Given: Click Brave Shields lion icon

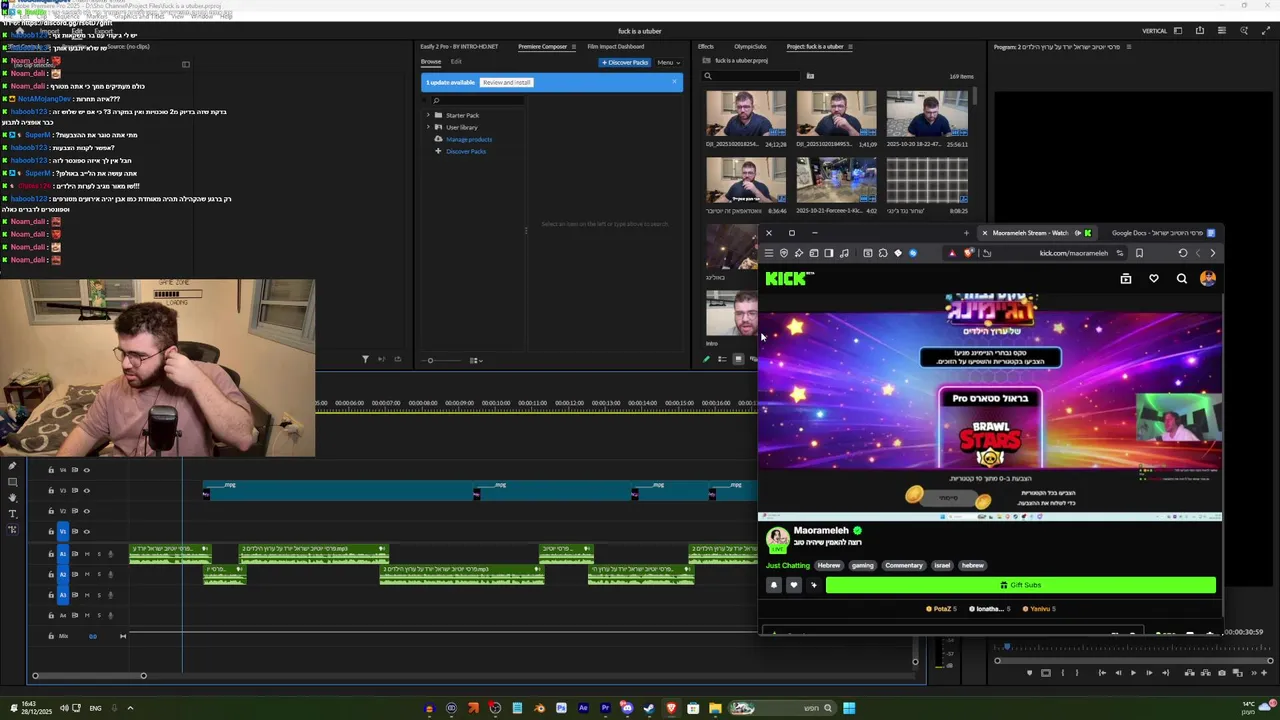Looking at the screenshot, I should [x=967, y=253].
